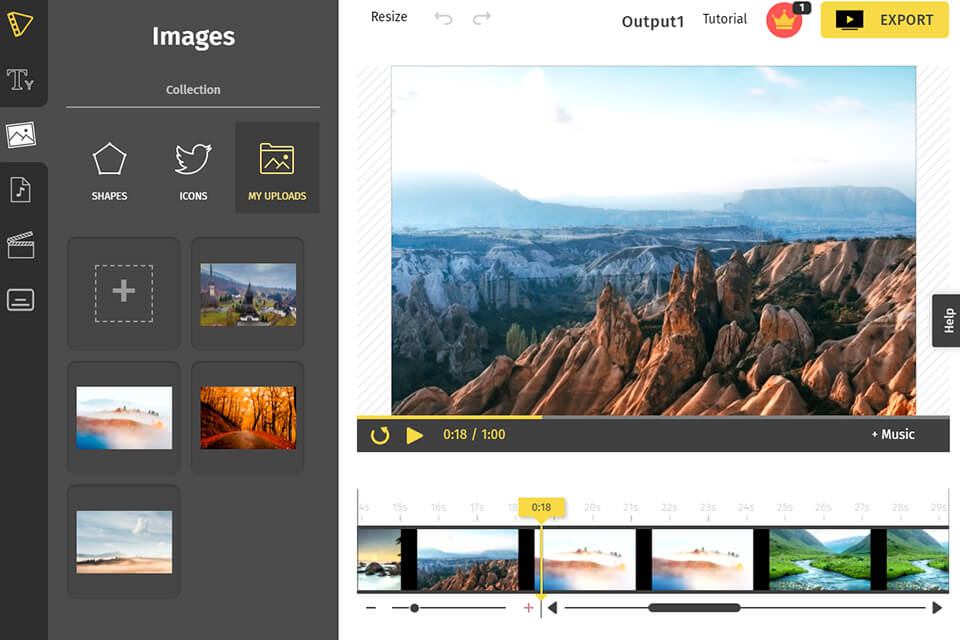Select the autumn forest road uploaded image
Image resolution: width=960 pixels, height=640 pixels.
248,418
